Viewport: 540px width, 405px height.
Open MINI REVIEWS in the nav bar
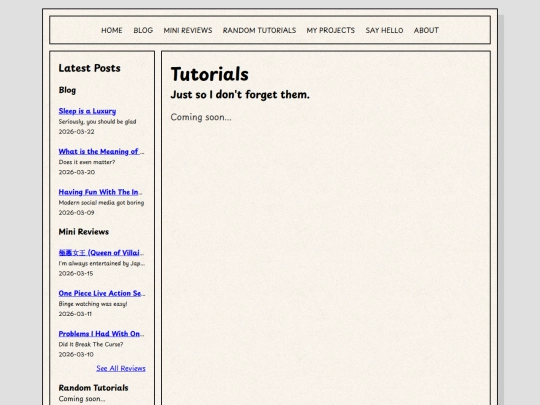click(x=188, y=30)
